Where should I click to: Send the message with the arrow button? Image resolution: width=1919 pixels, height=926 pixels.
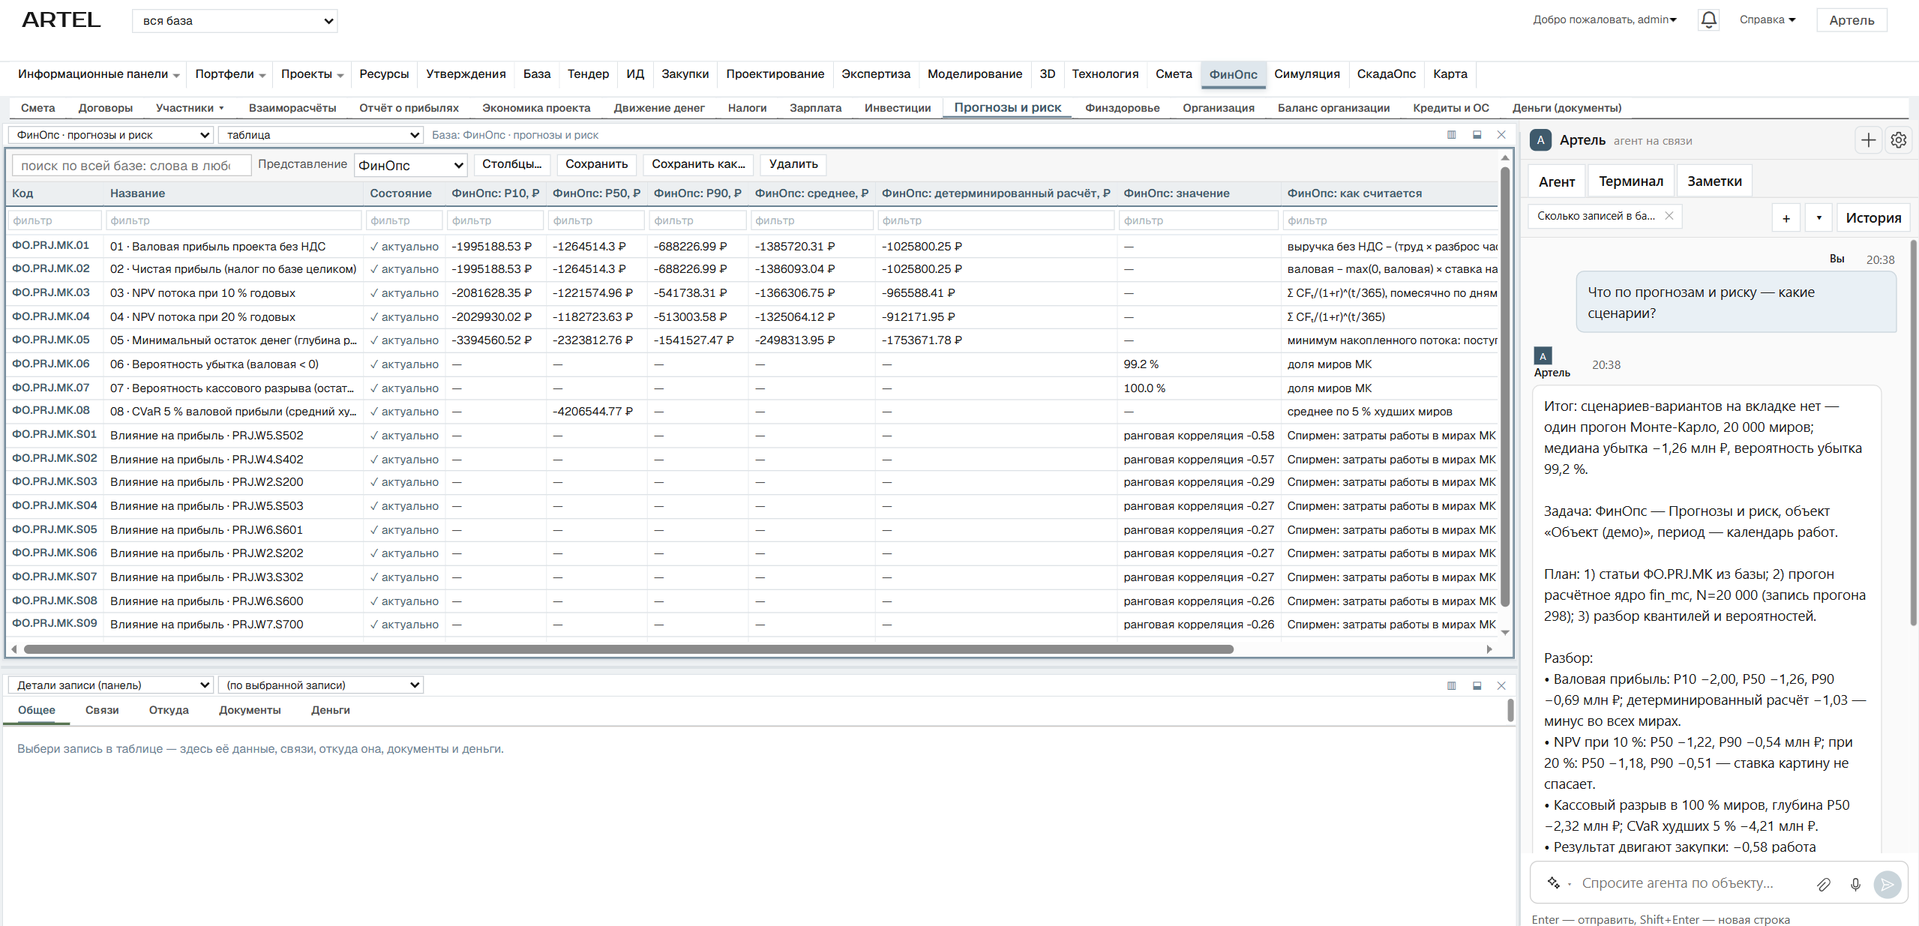[x=1887, y=884]
